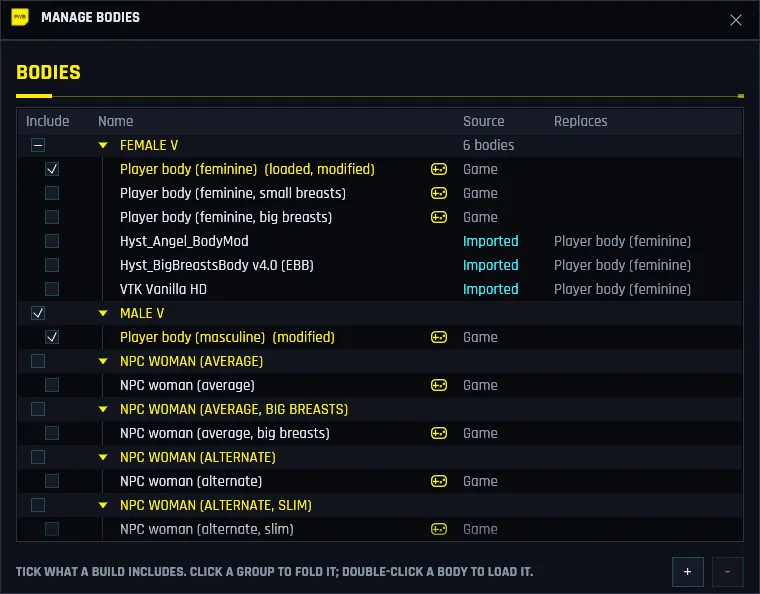The image size is (760, 594).
Task: Click Game source on NPC woman (alternate) row
Action: (480, 481)
